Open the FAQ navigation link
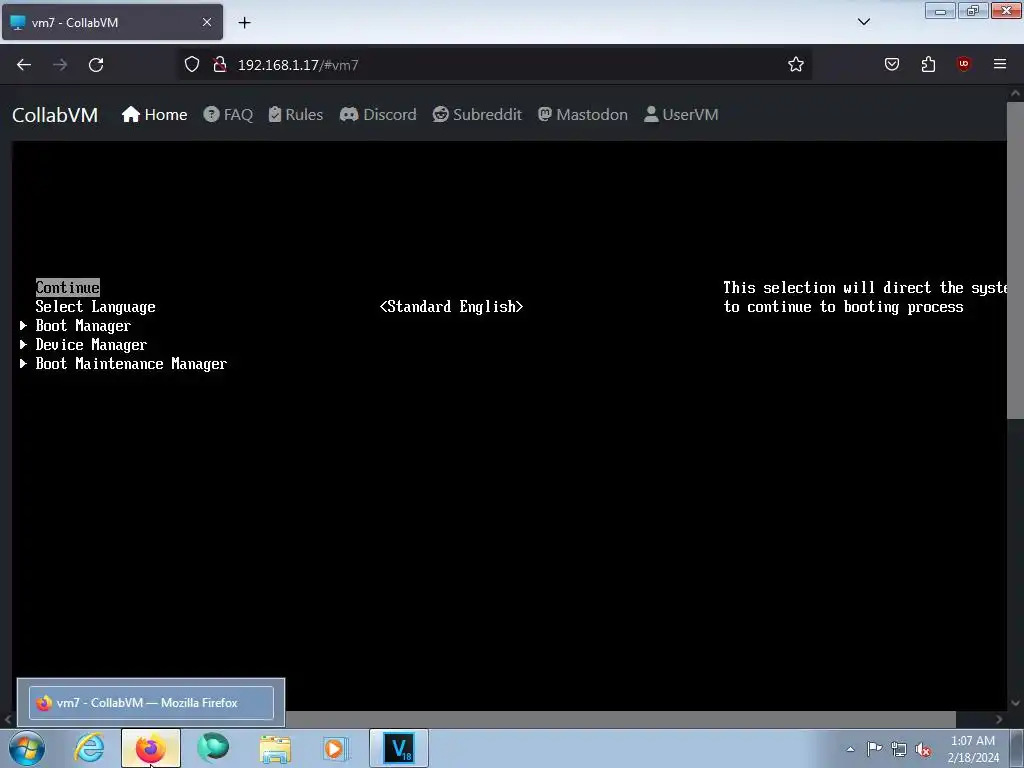The height and width of the screenshot is (768, 1024). pyautogui.click(x=228, y=115)
